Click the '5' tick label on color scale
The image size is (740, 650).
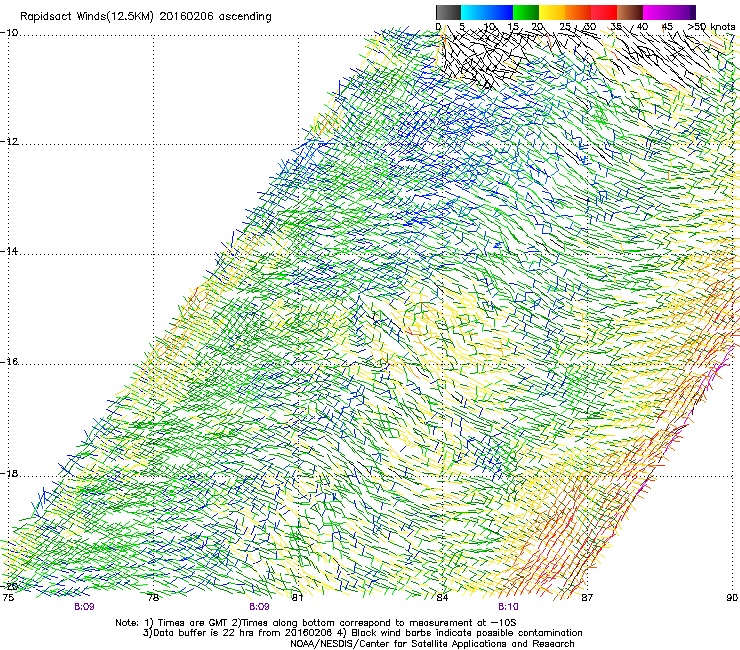(462, 27)
